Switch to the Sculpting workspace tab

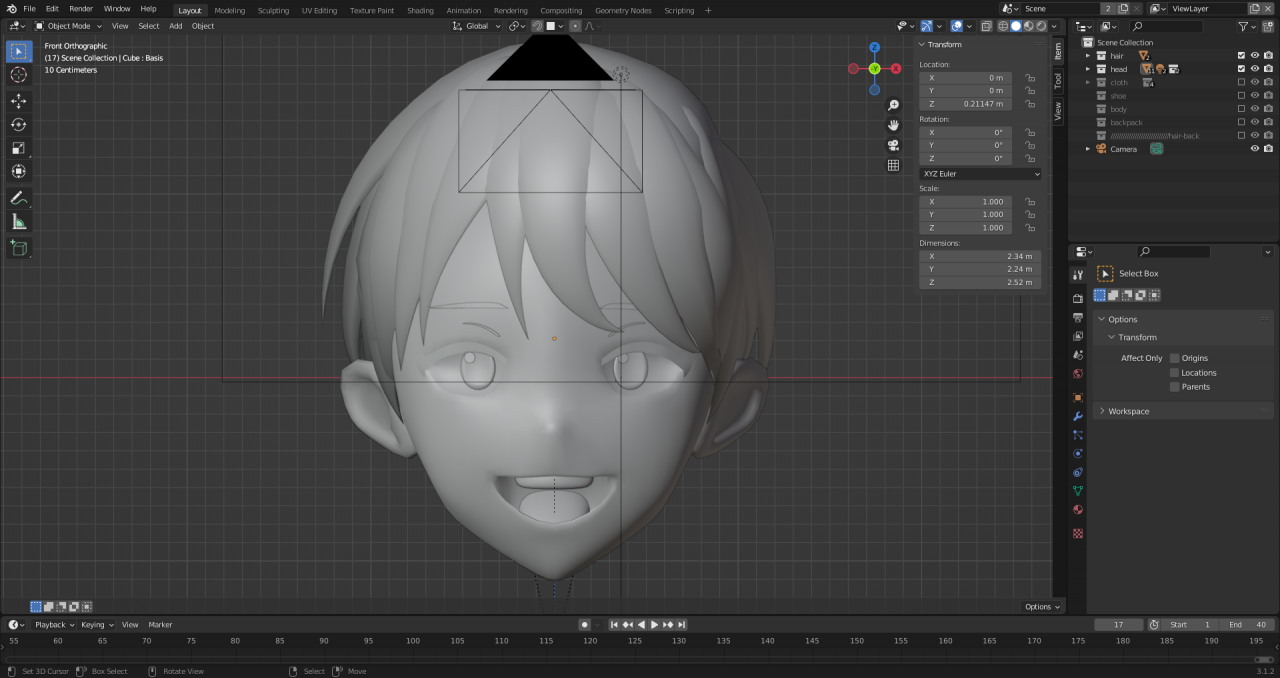(273, 10)
